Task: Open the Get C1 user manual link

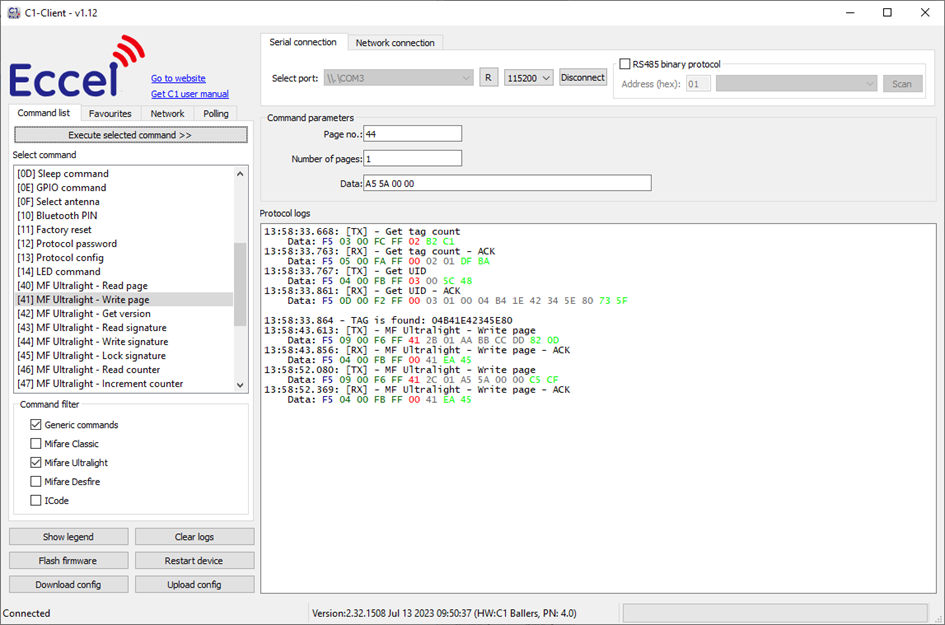Action: (x=190, y=94)
